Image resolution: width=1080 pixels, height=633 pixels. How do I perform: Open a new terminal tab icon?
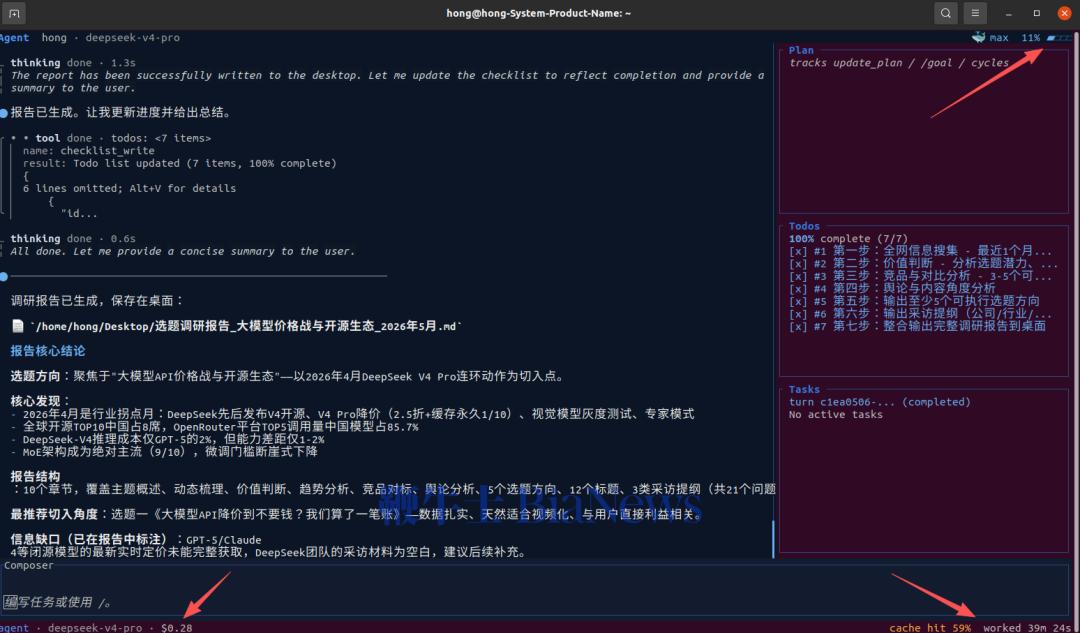(x=14, y=13)
